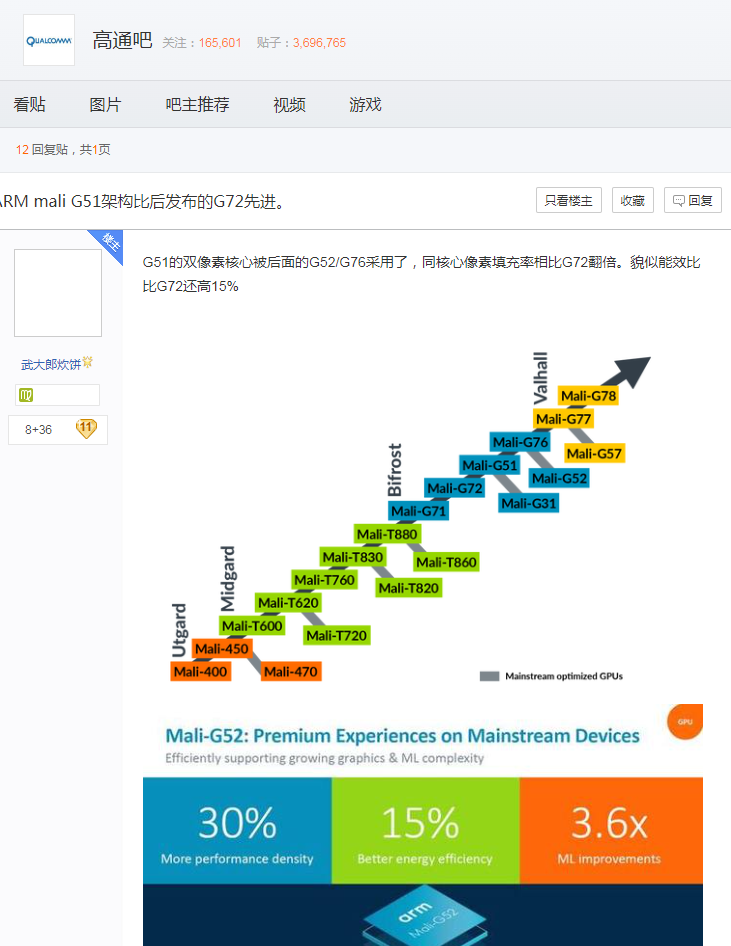This screenshot has width=731, height=946.
Task: Open the Mali-G52 presentation slide image
Action: 423,825
